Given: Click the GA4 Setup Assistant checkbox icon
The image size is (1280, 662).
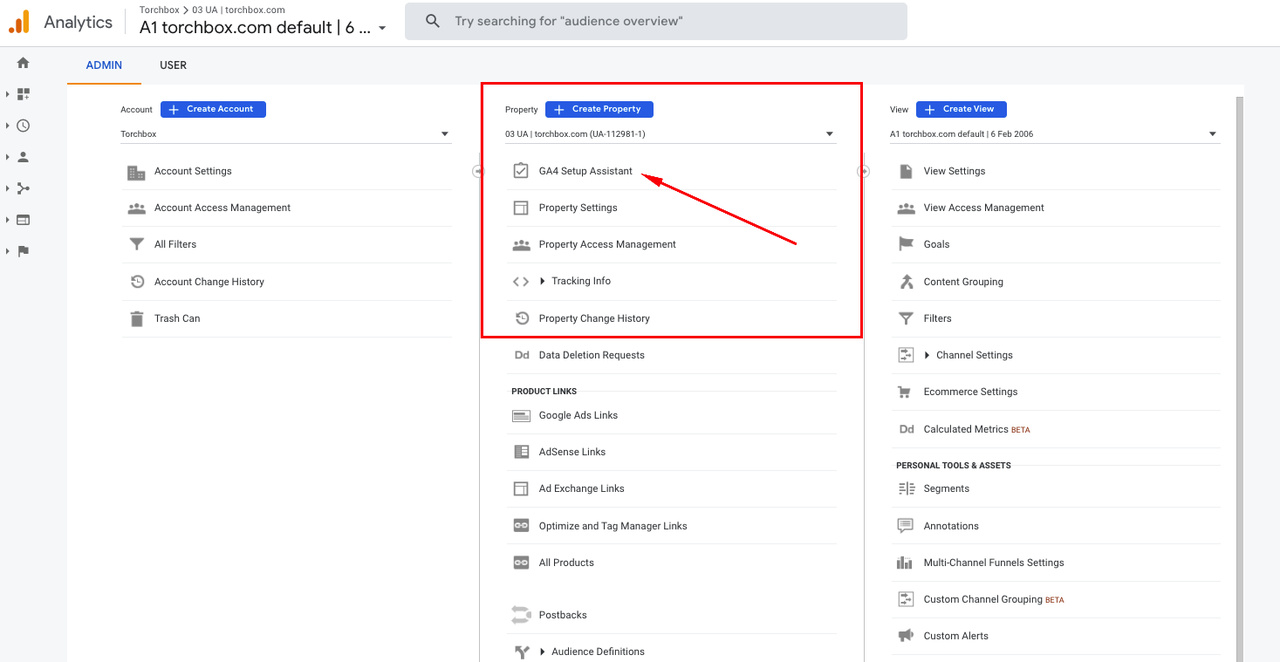Looking at the screenshot, I should [x=520, y=171].
